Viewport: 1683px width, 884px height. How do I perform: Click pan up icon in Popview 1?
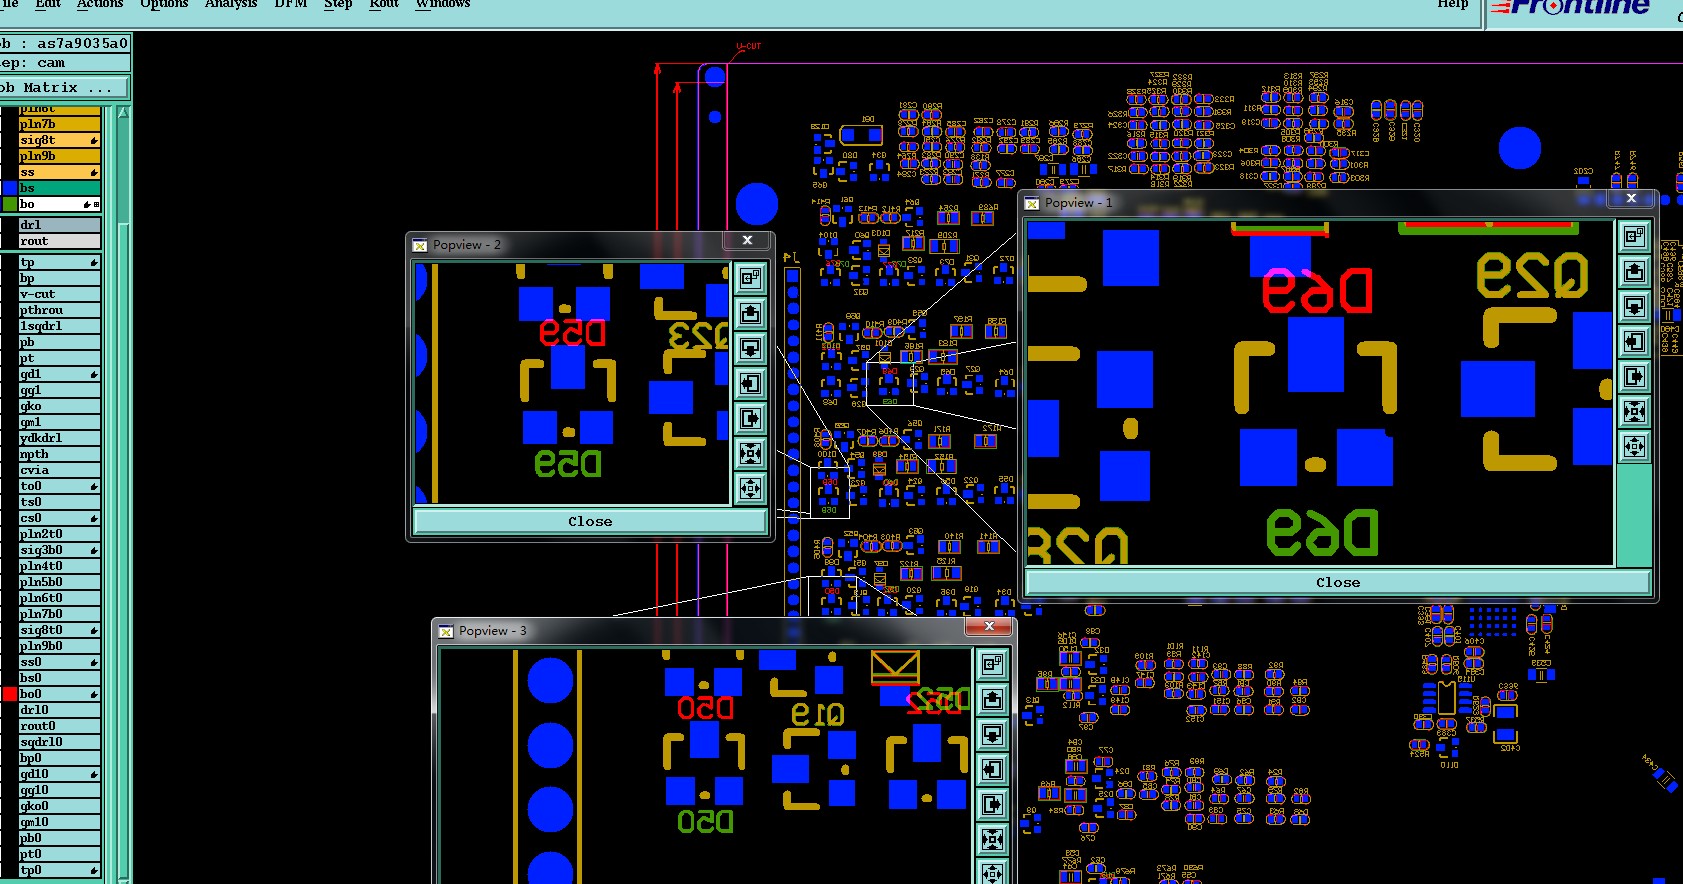coord(1634,271)
